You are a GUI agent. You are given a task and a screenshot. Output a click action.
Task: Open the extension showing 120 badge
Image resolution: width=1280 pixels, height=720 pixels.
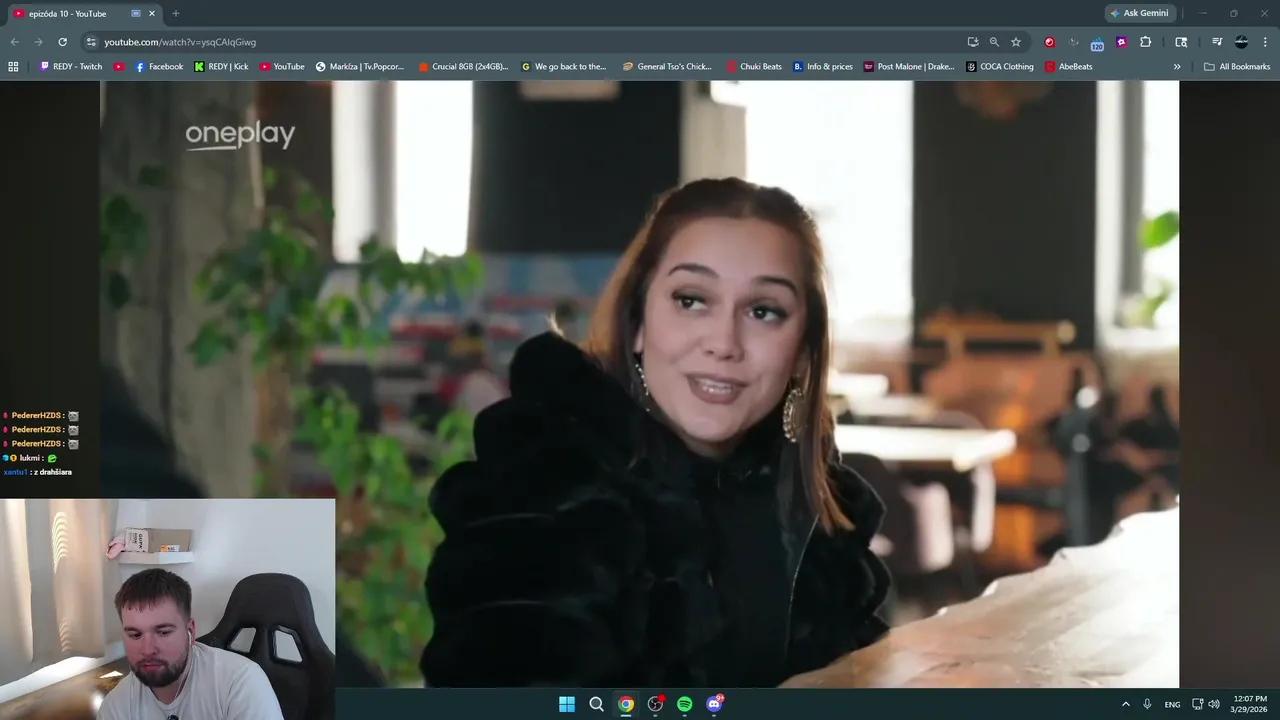click(1097, 43)
